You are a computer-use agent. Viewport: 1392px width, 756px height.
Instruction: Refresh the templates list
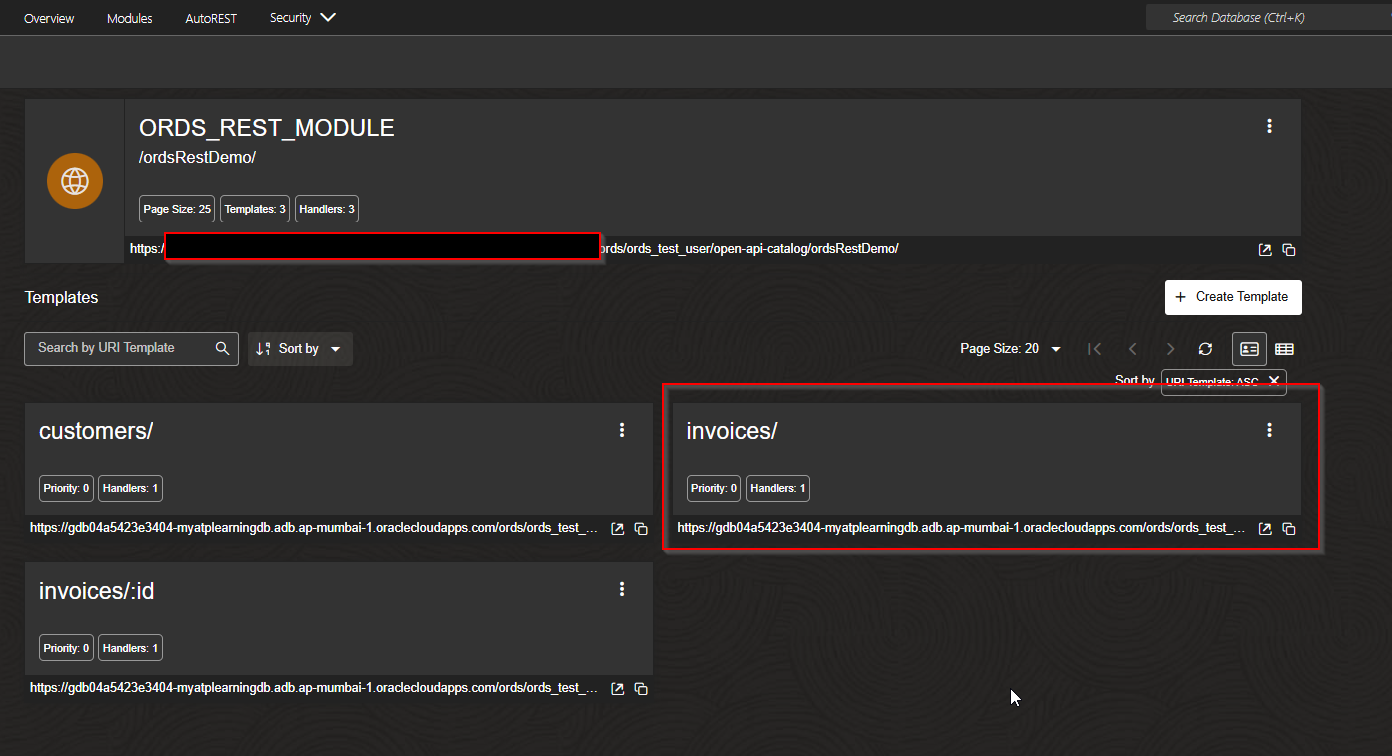1205,348
